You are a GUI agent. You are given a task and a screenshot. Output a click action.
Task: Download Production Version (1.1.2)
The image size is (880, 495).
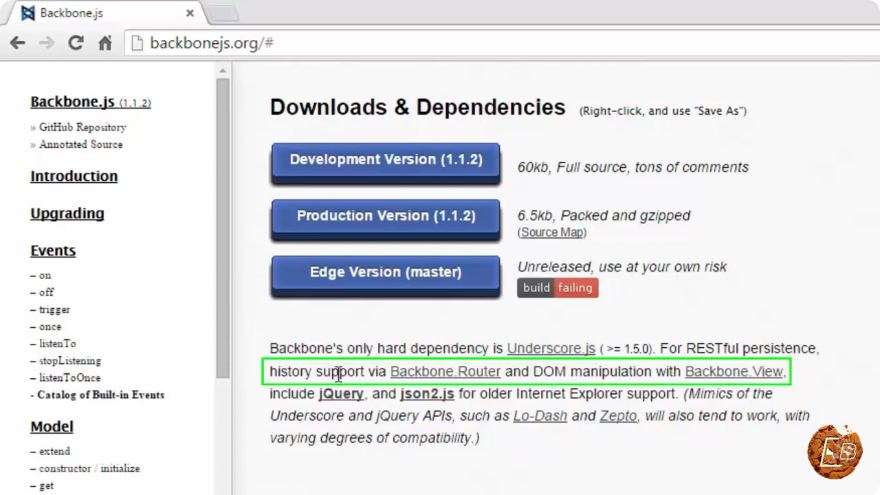[386, 219]
